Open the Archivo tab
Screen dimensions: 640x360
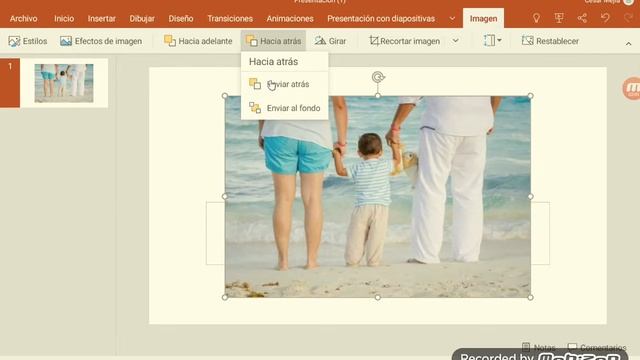pyautogui.click(x=23, y=18)
